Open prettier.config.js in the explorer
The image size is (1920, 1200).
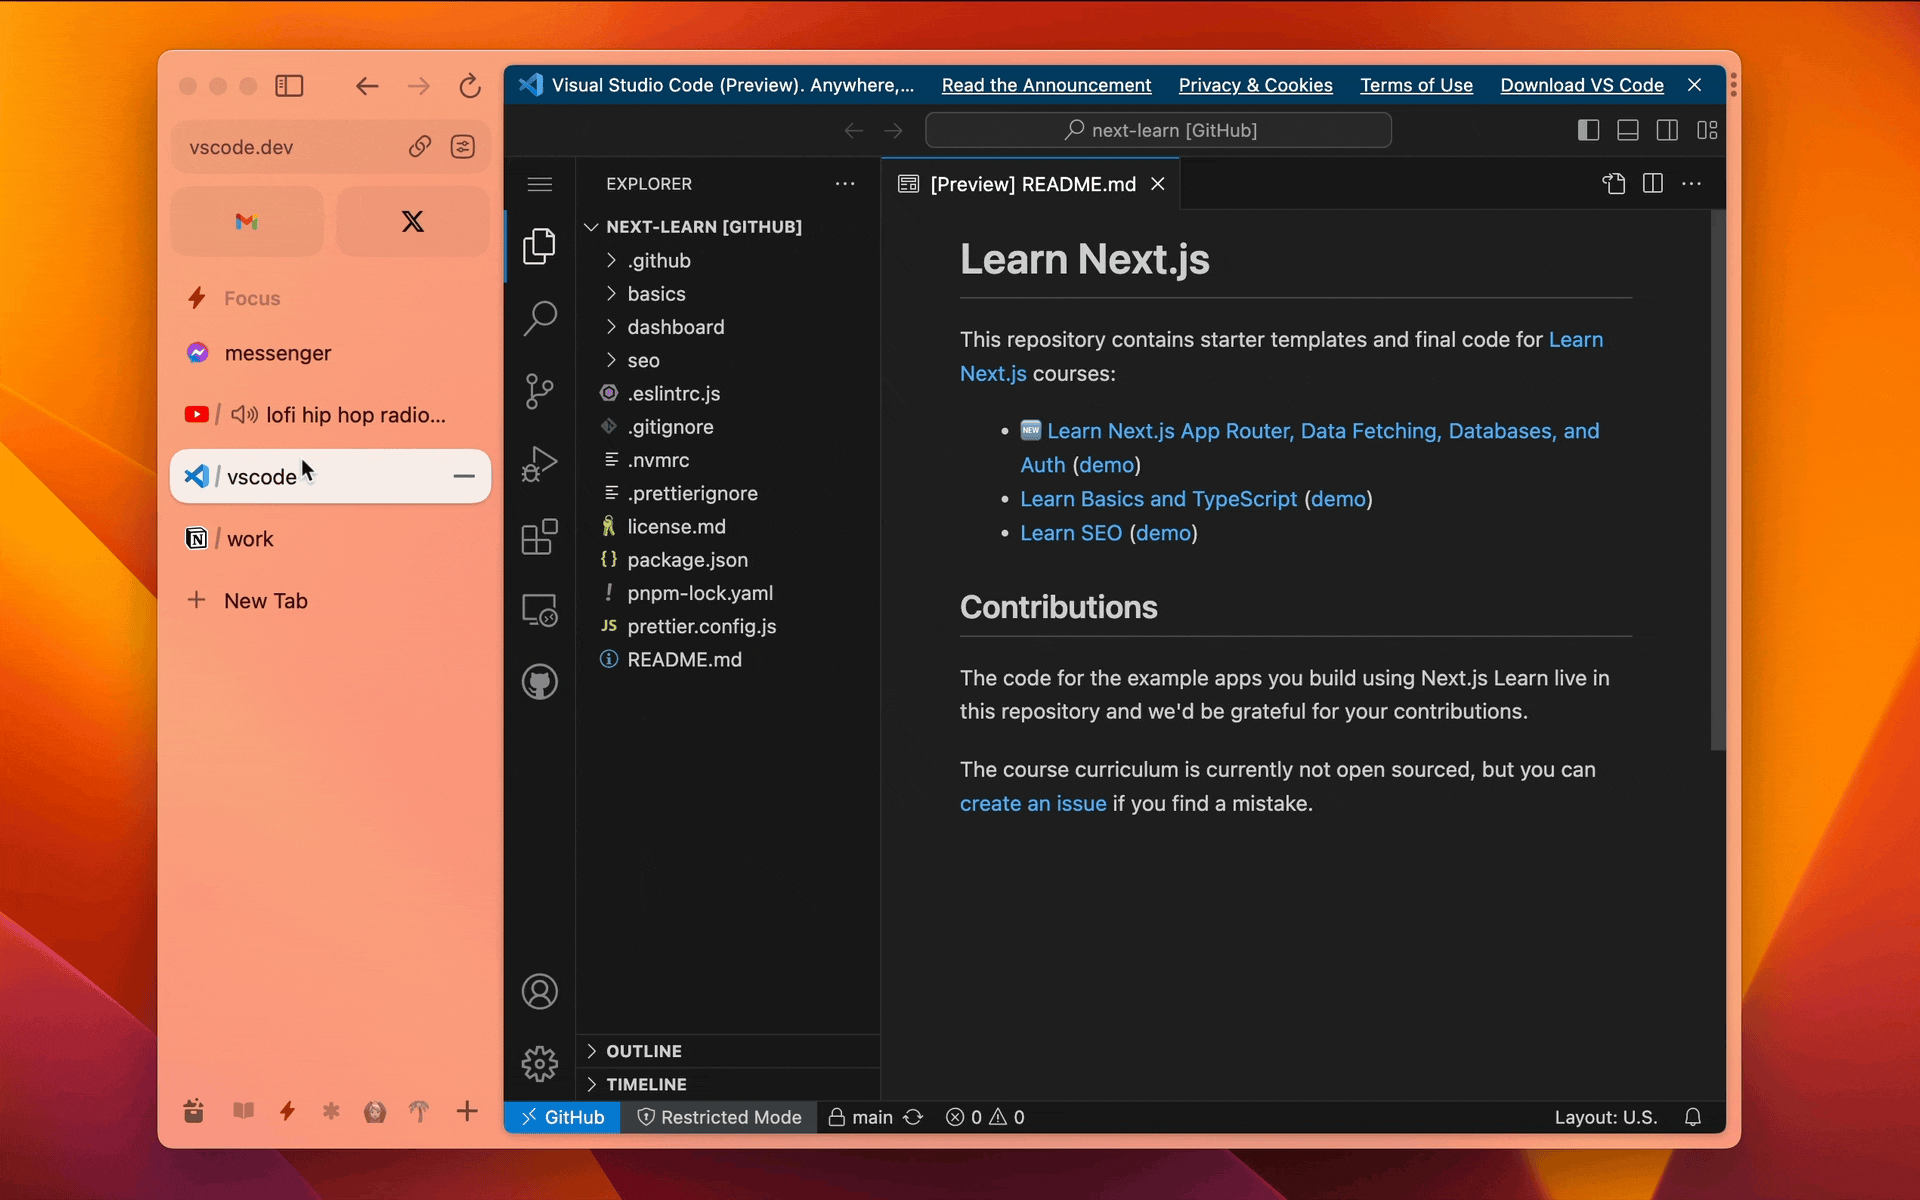[727, 626]
